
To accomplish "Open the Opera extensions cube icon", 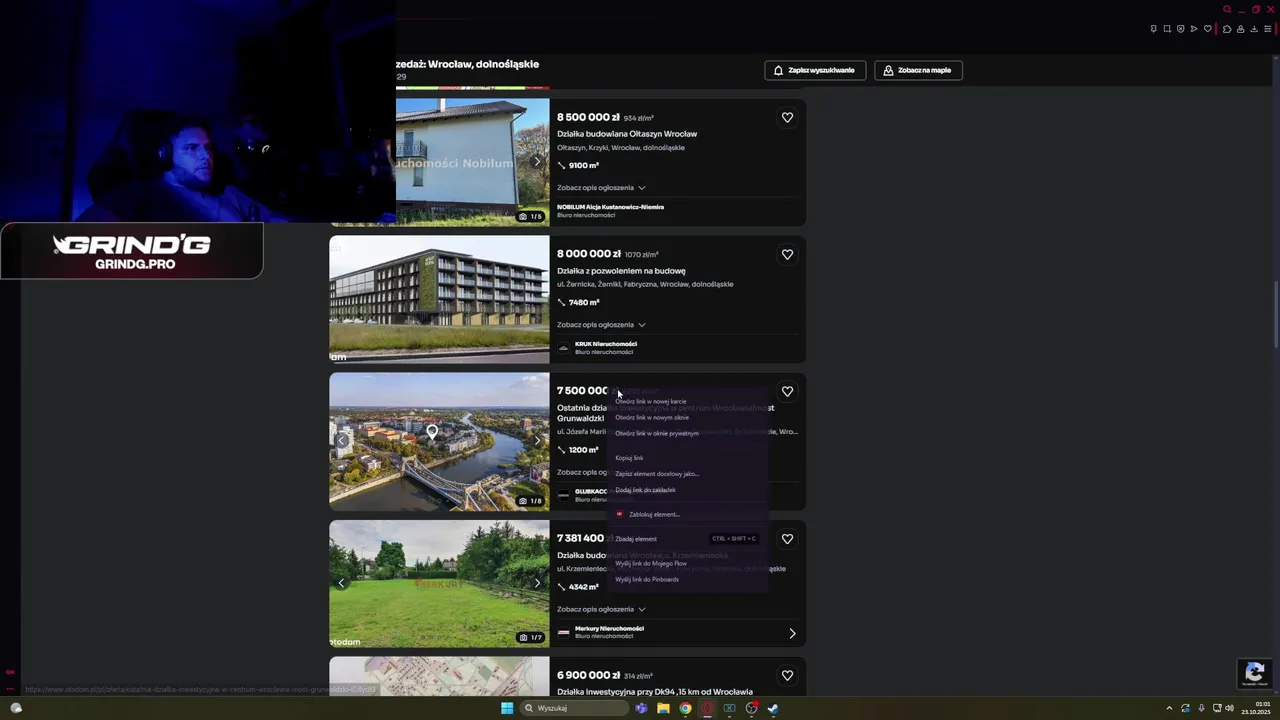I will [x=1227, y=29].
